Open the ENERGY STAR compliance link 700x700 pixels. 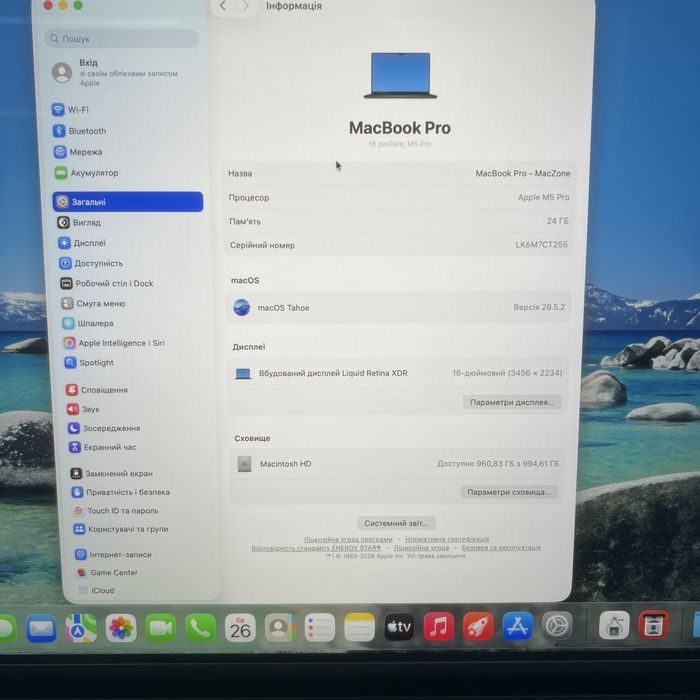[x=316, y=548]
